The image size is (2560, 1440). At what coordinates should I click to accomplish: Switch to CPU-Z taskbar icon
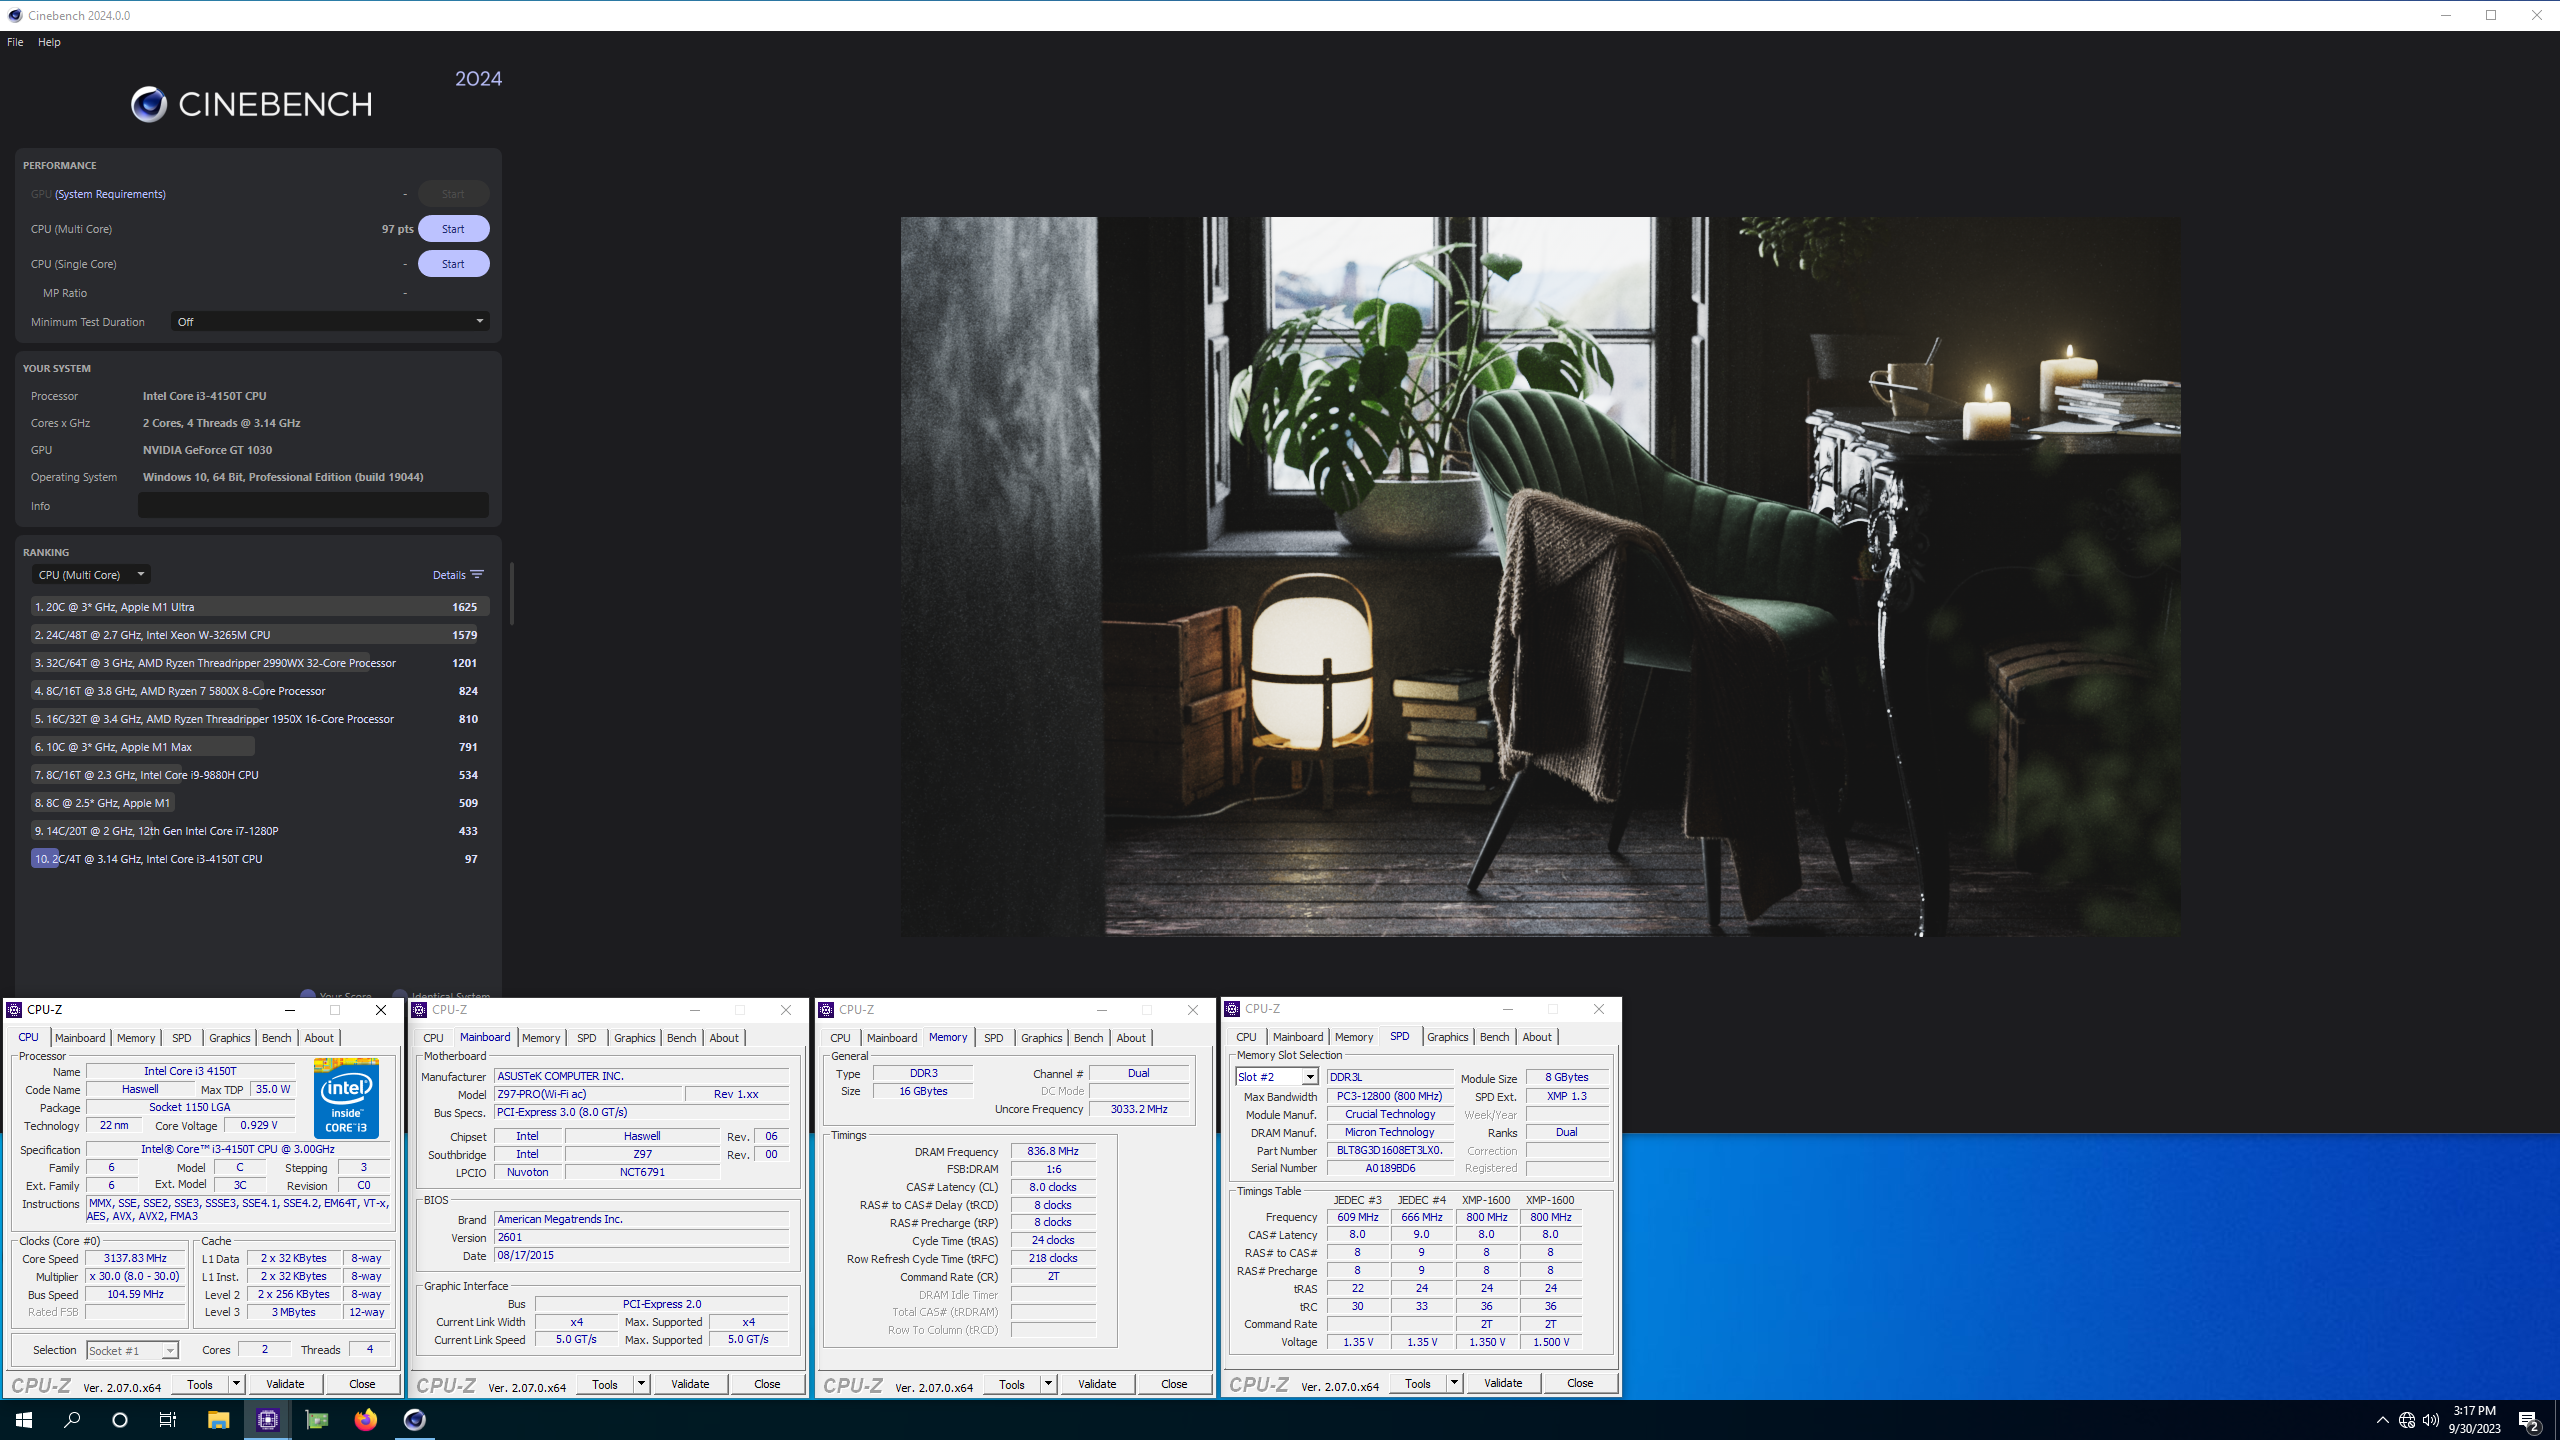point(267,1419)
